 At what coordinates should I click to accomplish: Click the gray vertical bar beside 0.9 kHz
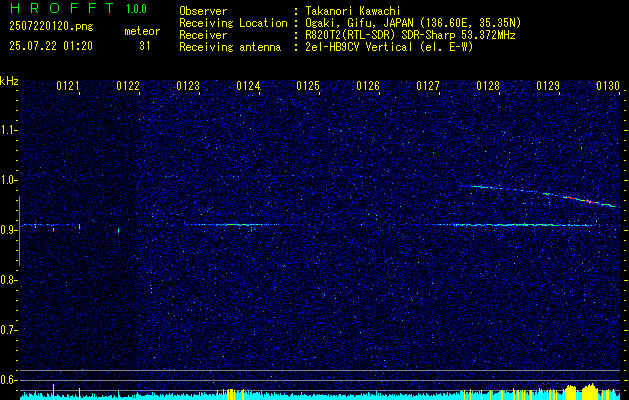coord(19,231)
